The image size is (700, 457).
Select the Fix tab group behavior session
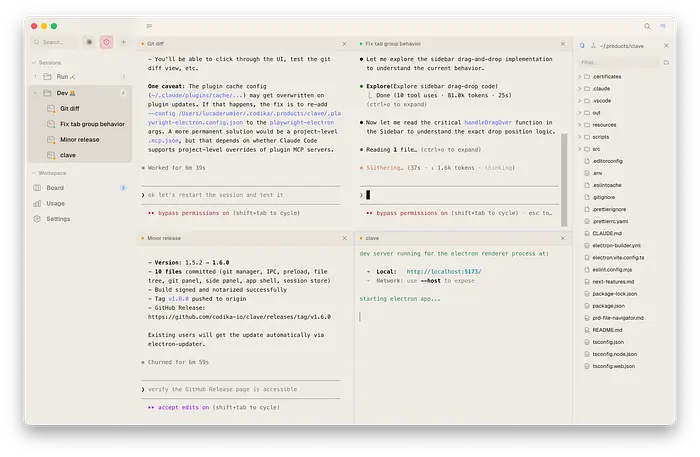tap(92, 124)
